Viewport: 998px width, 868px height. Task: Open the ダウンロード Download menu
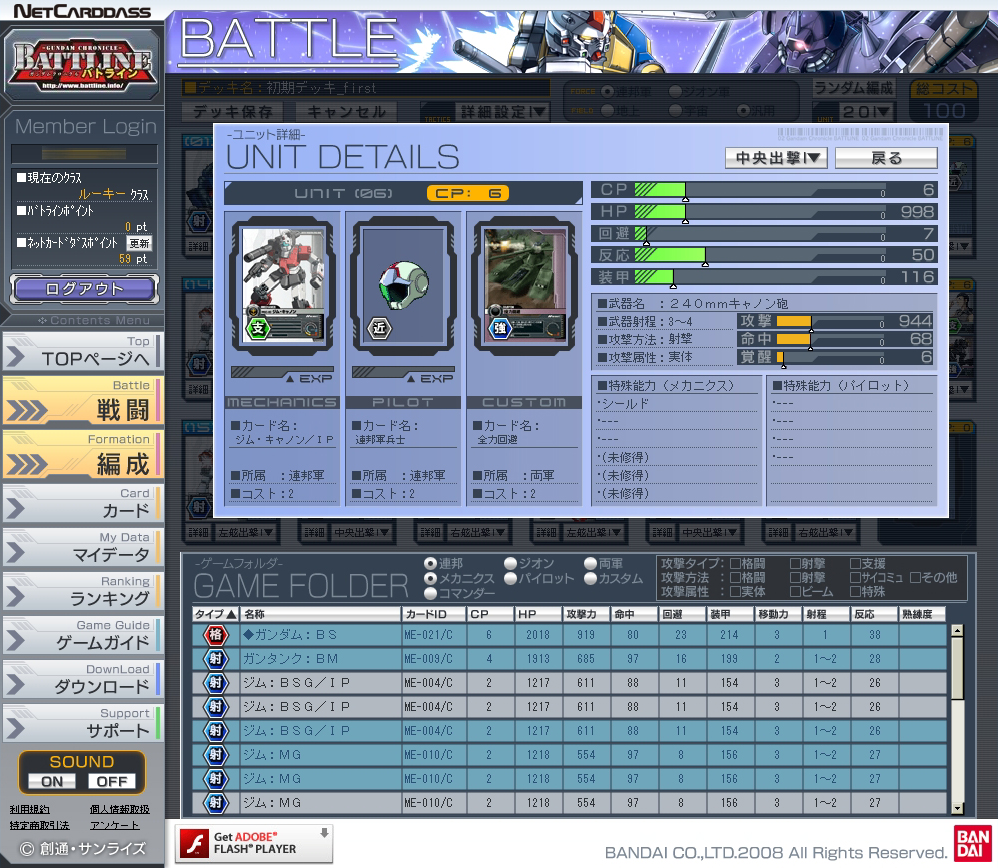coord(83,679)
